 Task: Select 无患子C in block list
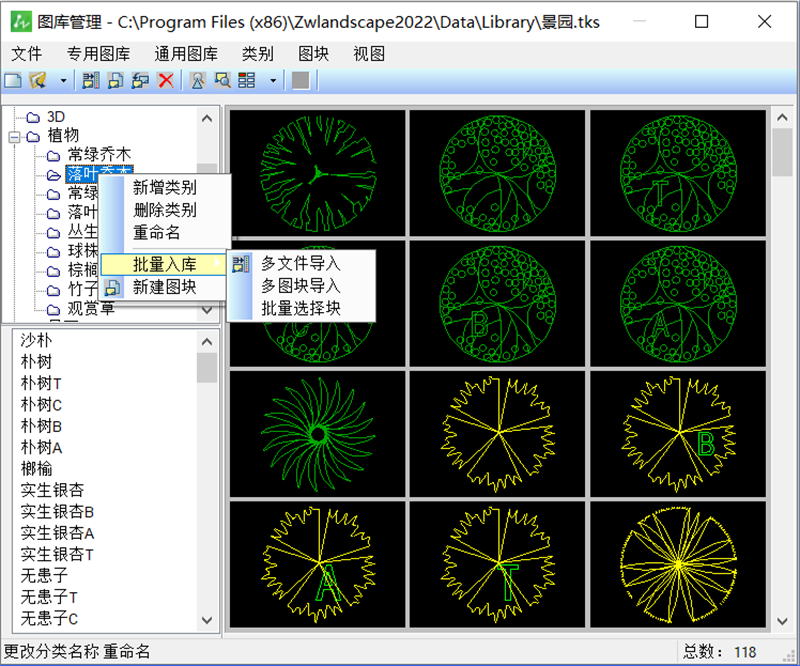[x=49, y=619]
